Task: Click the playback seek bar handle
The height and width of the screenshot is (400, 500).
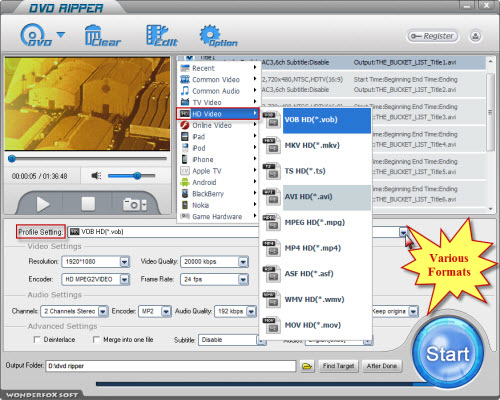Action: click(x=12, y=159)
